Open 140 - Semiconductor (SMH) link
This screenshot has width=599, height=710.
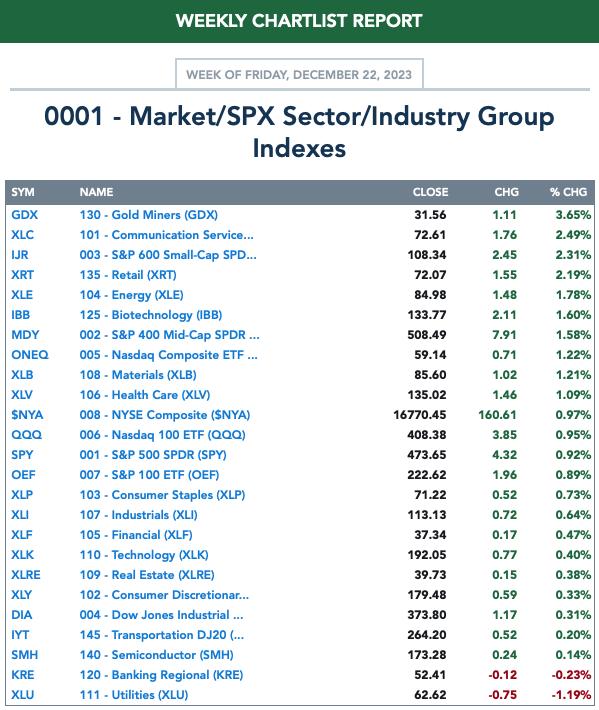[x=157, y=655]
